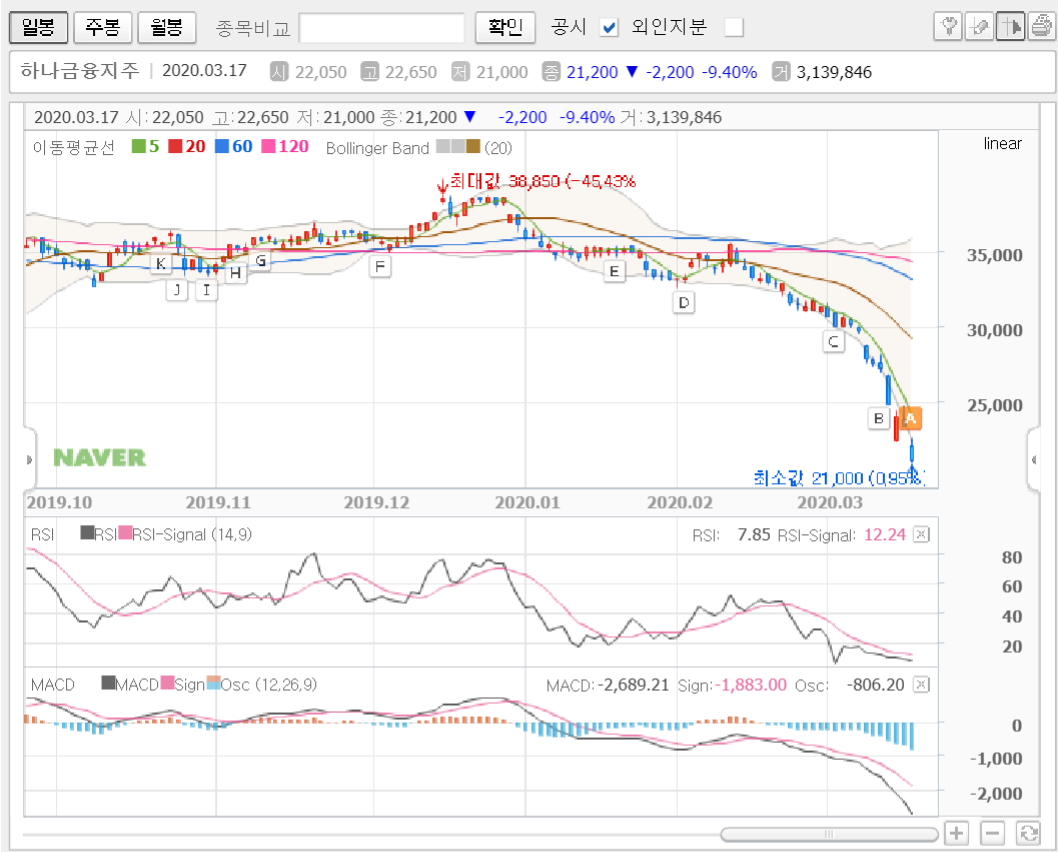Click disclosure marker A on chart
The height and width of the screenshot is (852, 1058).
click(x=910, y=418)
